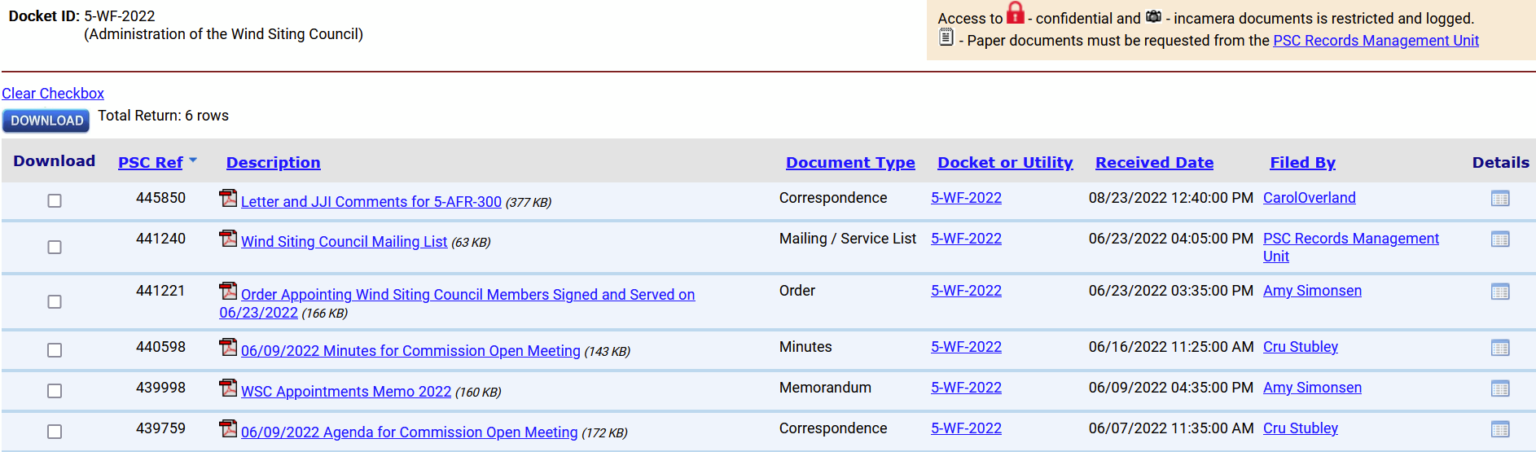Click details icon for WSC Appointments Memo row
This screenshot has height=452, width=1536.
[x=1500, y=389]
